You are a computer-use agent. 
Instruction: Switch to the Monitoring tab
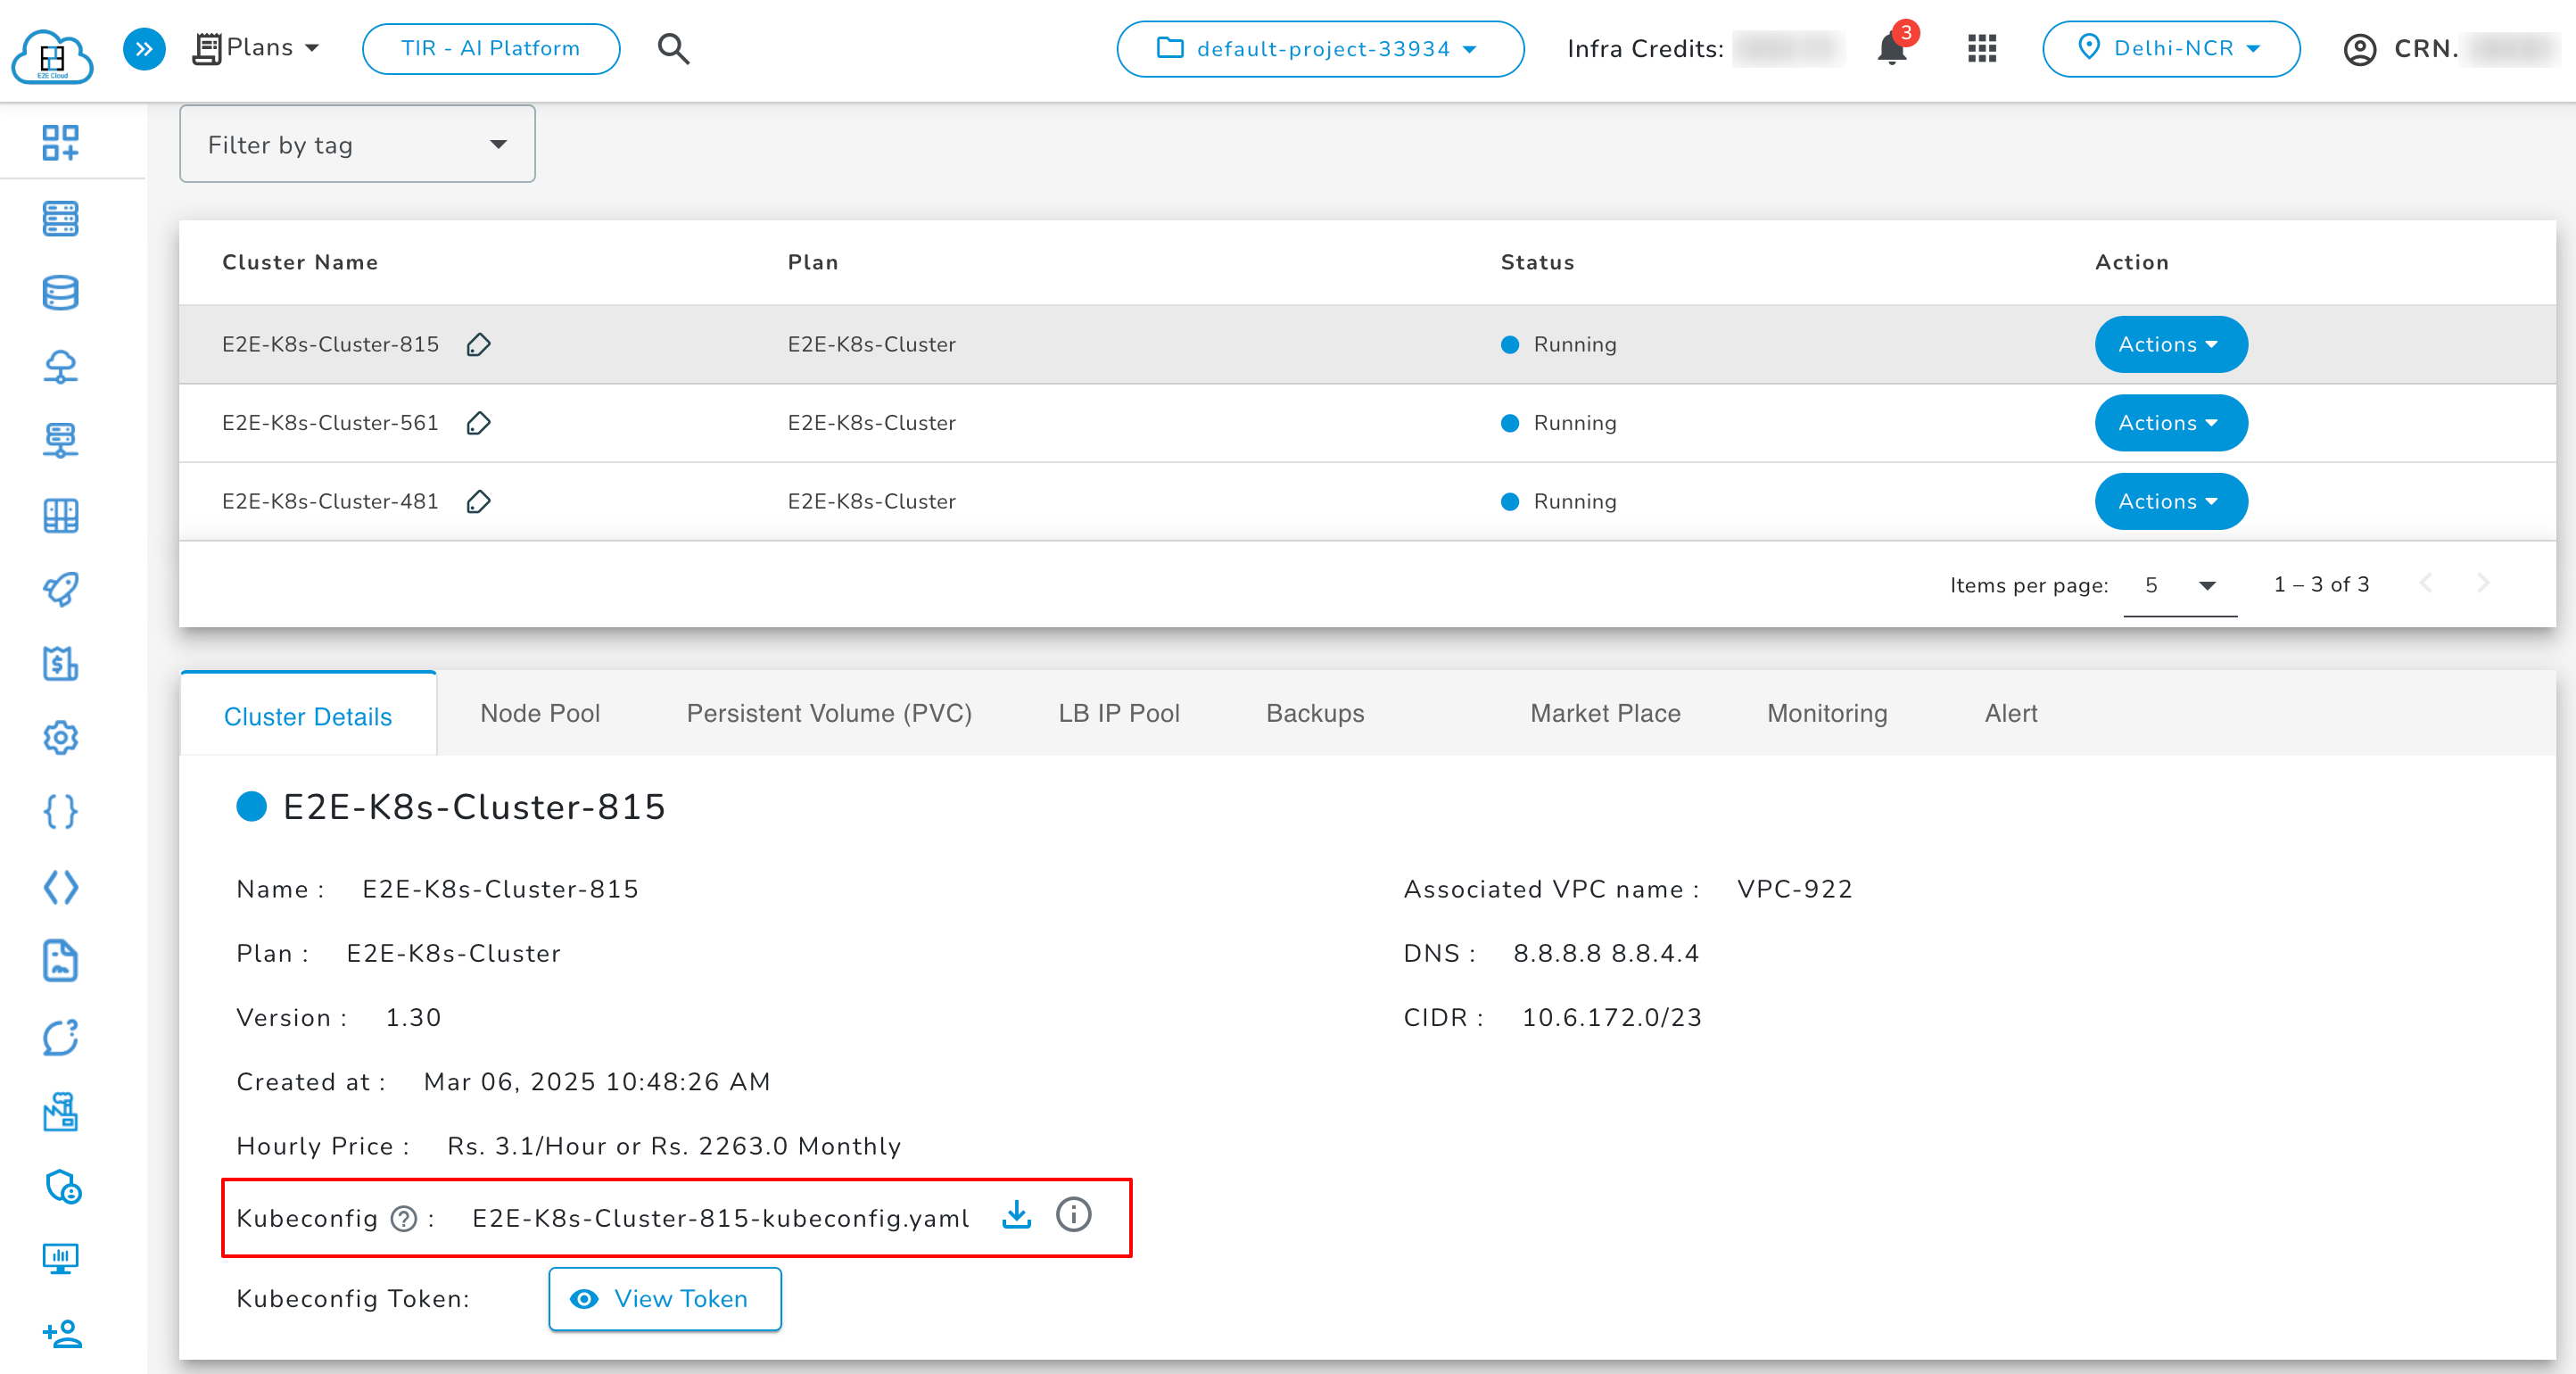[1827, 713]
